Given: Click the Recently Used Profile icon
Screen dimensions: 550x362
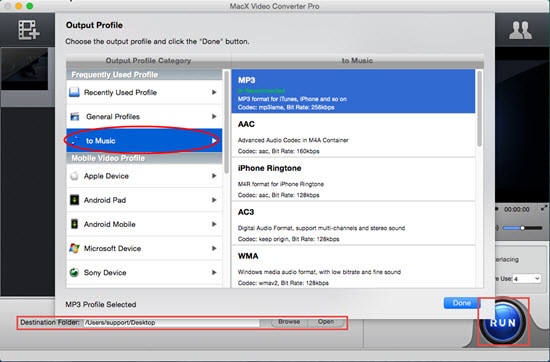Looking at the screenshot, I should [74, 92].
